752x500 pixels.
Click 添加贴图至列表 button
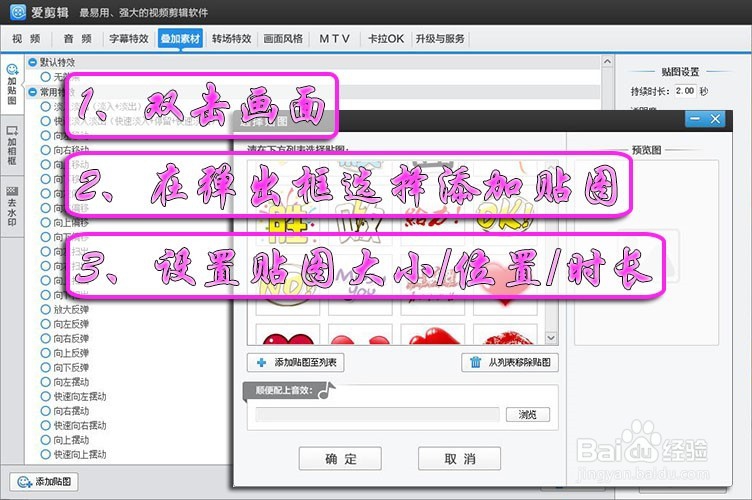[295, 362]
